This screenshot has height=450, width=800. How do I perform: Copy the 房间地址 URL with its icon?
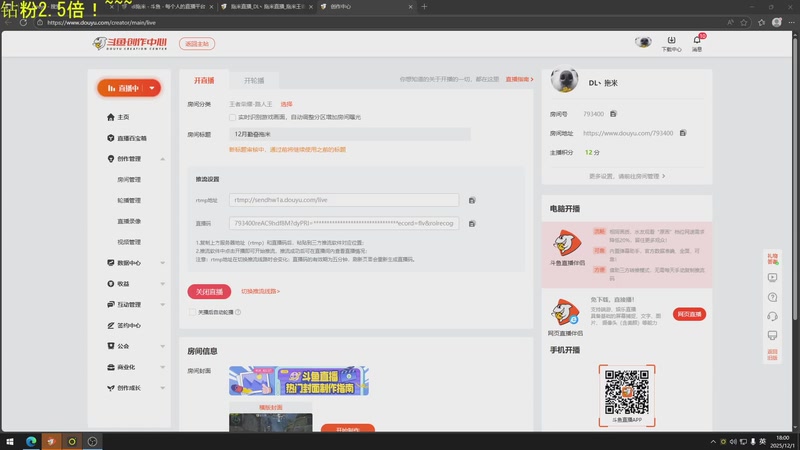[683, 133]
